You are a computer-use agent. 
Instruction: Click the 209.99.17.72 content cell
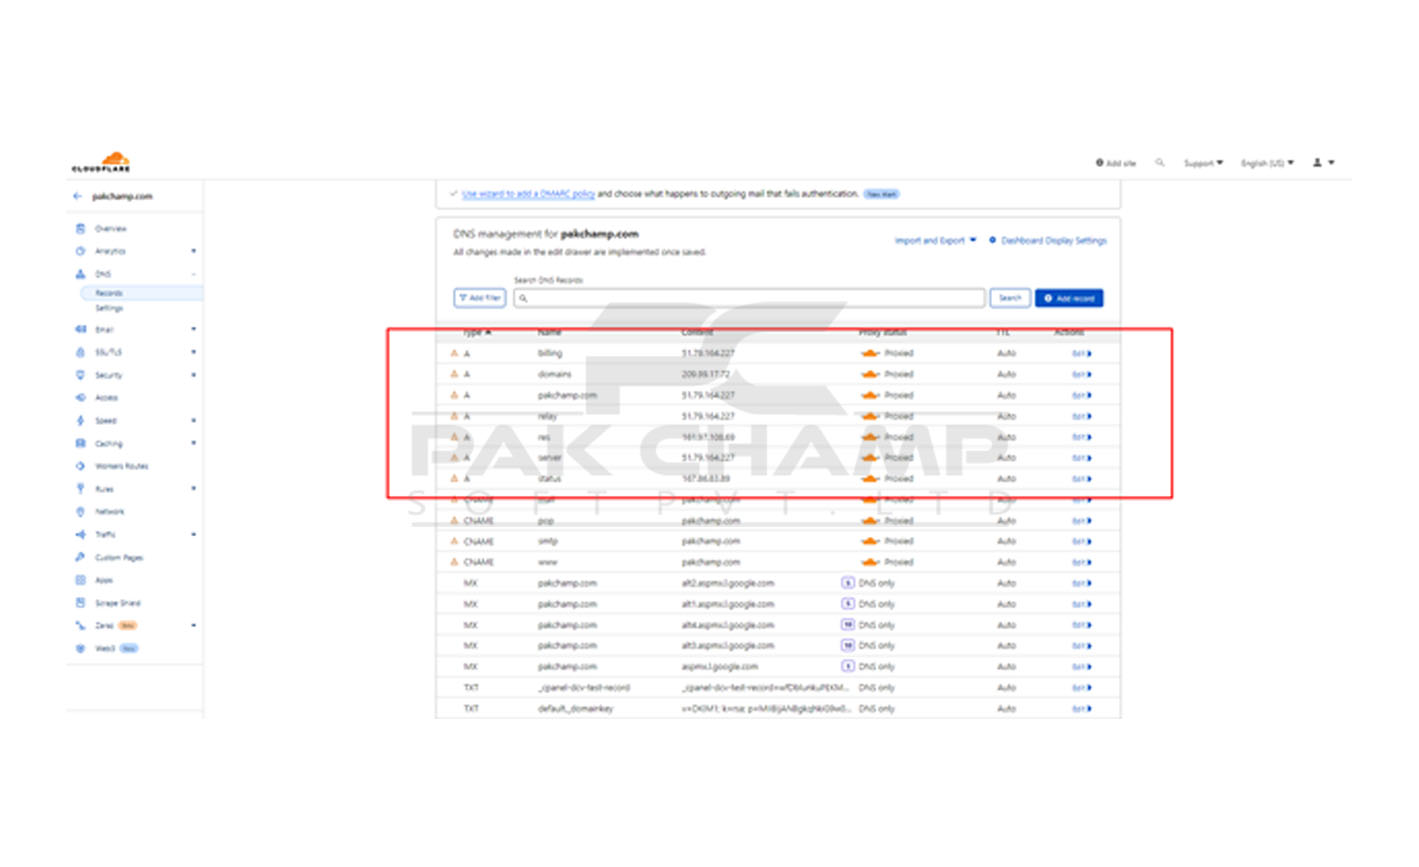706,374
